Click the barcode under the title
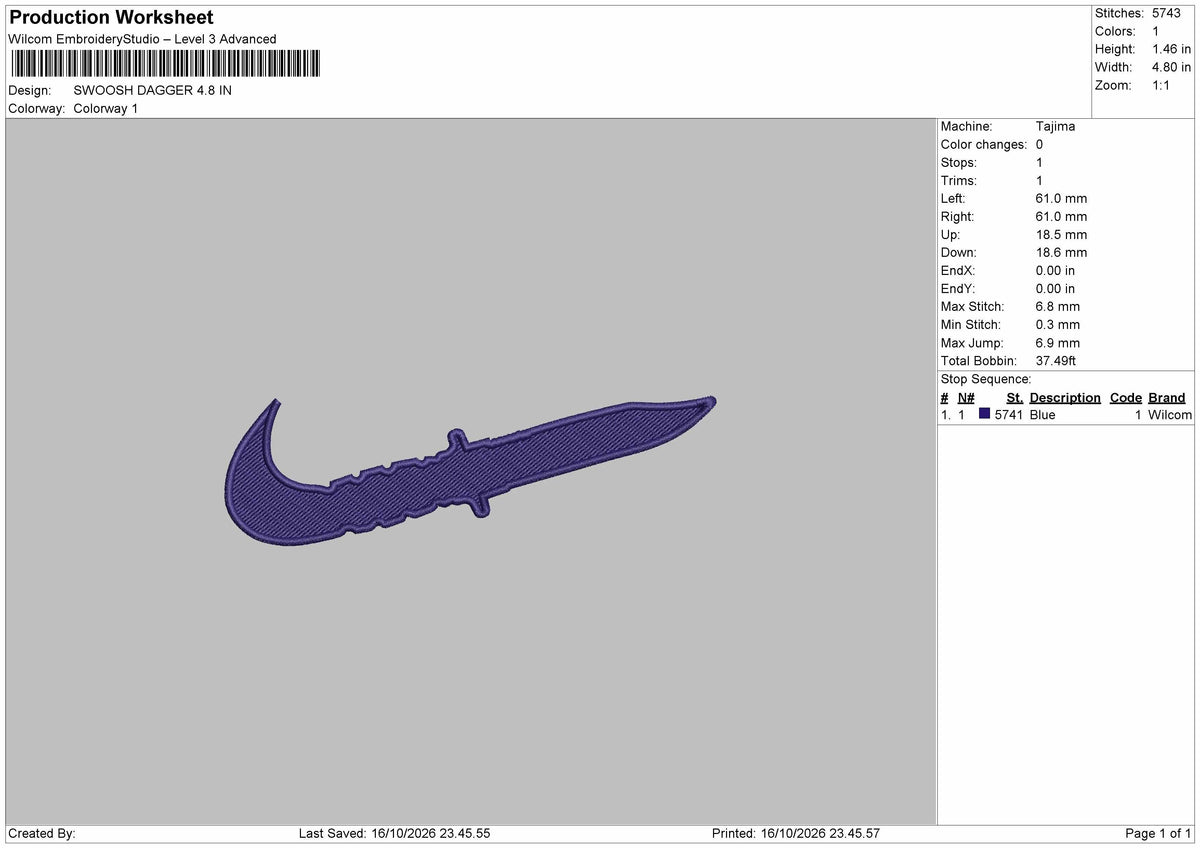 click(165, 64)
